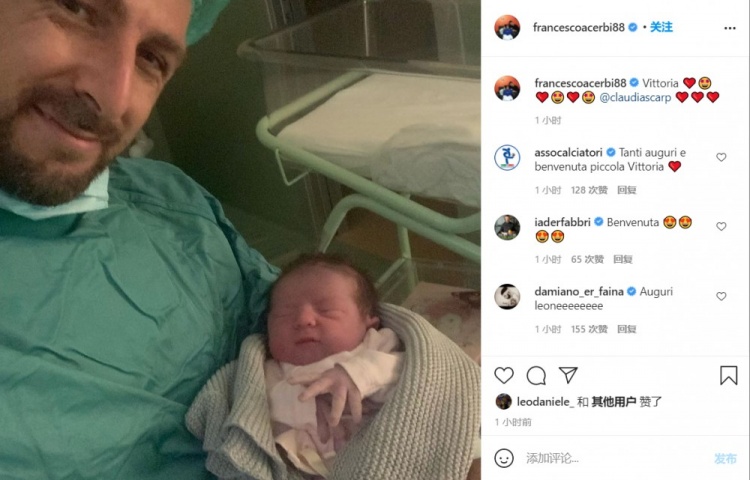Like the post with the heart icon
750x480 pixels.
coord(504,376)
